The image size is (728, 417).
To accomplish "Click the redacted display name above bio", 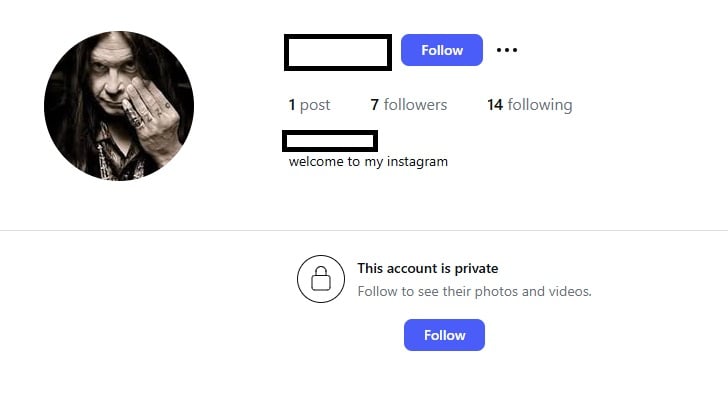I will tap(330, 140).
